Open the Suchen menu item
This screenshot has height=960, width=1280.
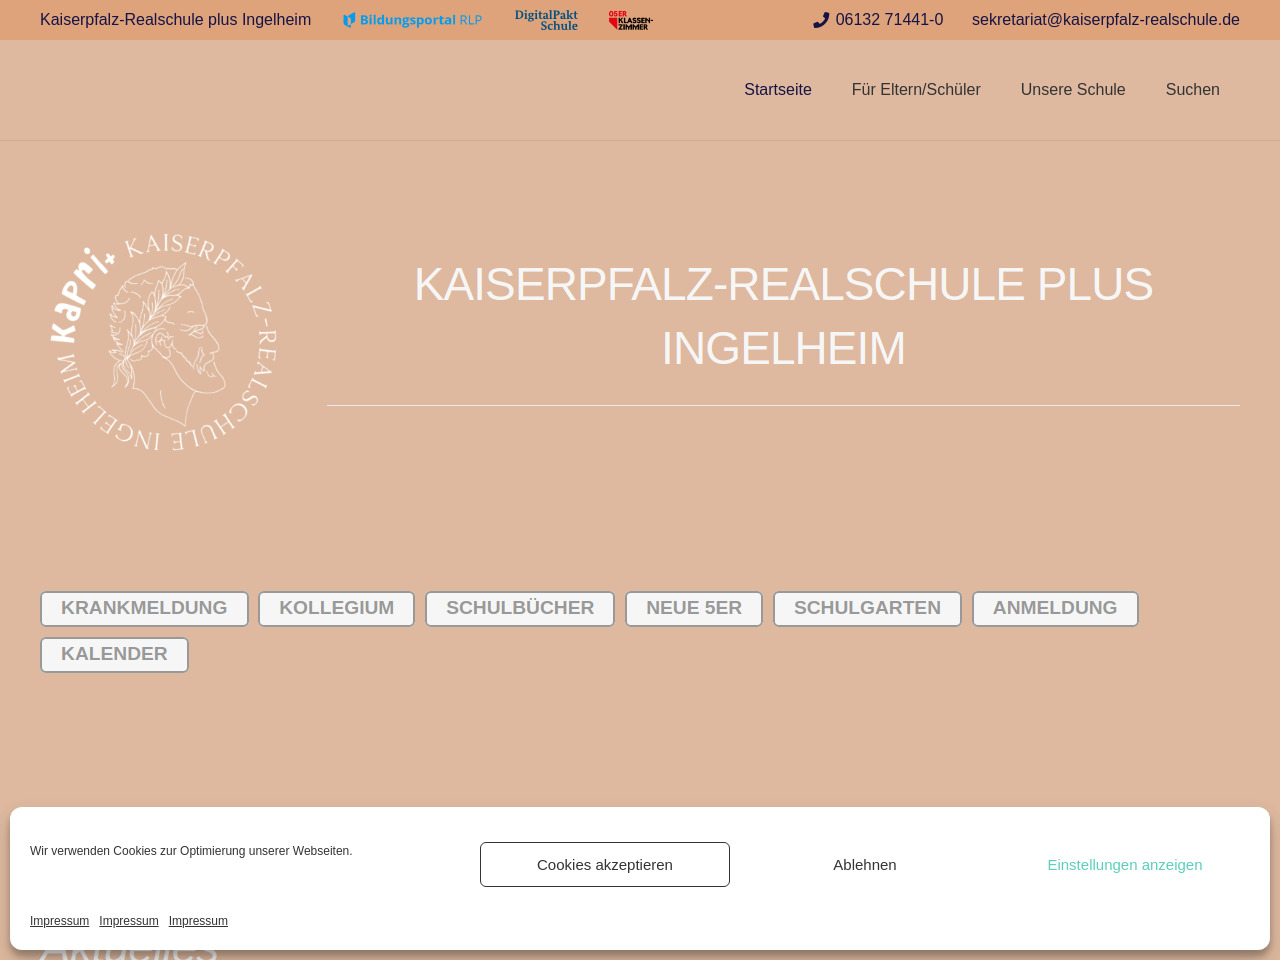coord(1192,90)
